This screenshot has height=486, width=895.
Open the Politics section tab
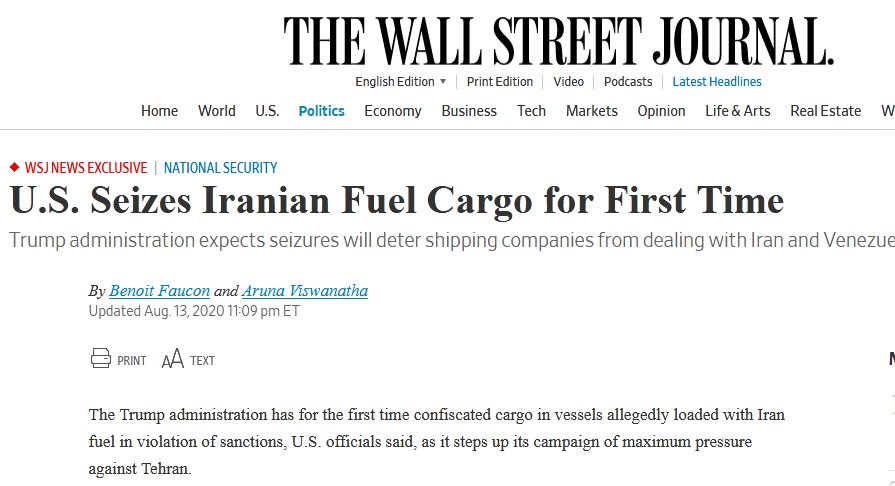coord(321,111)
